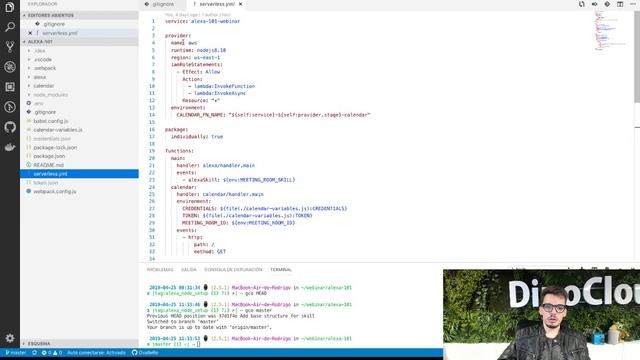Open the Source Control view

(x=10, y=47)
